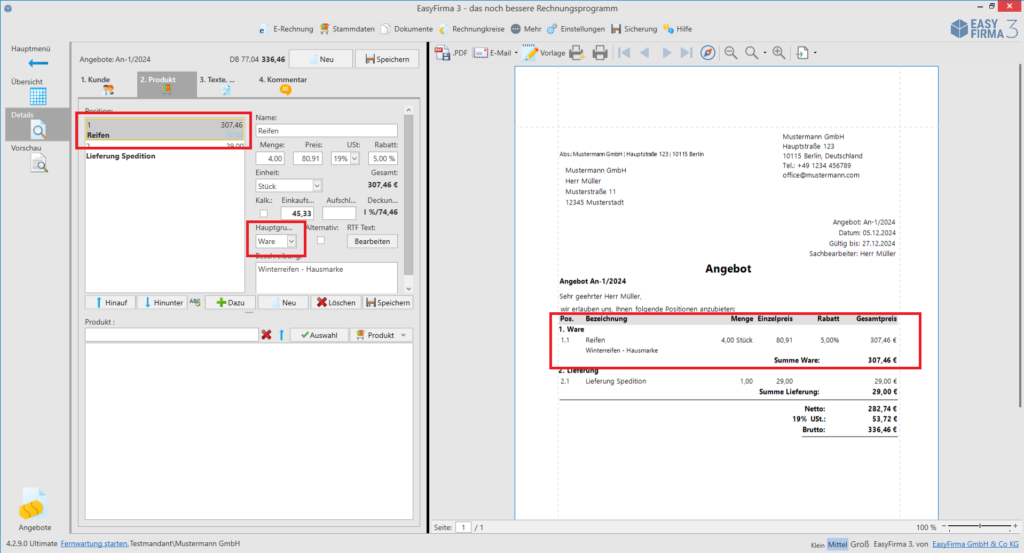
Task: Delete position with Löschen
Action: (336, 302)
